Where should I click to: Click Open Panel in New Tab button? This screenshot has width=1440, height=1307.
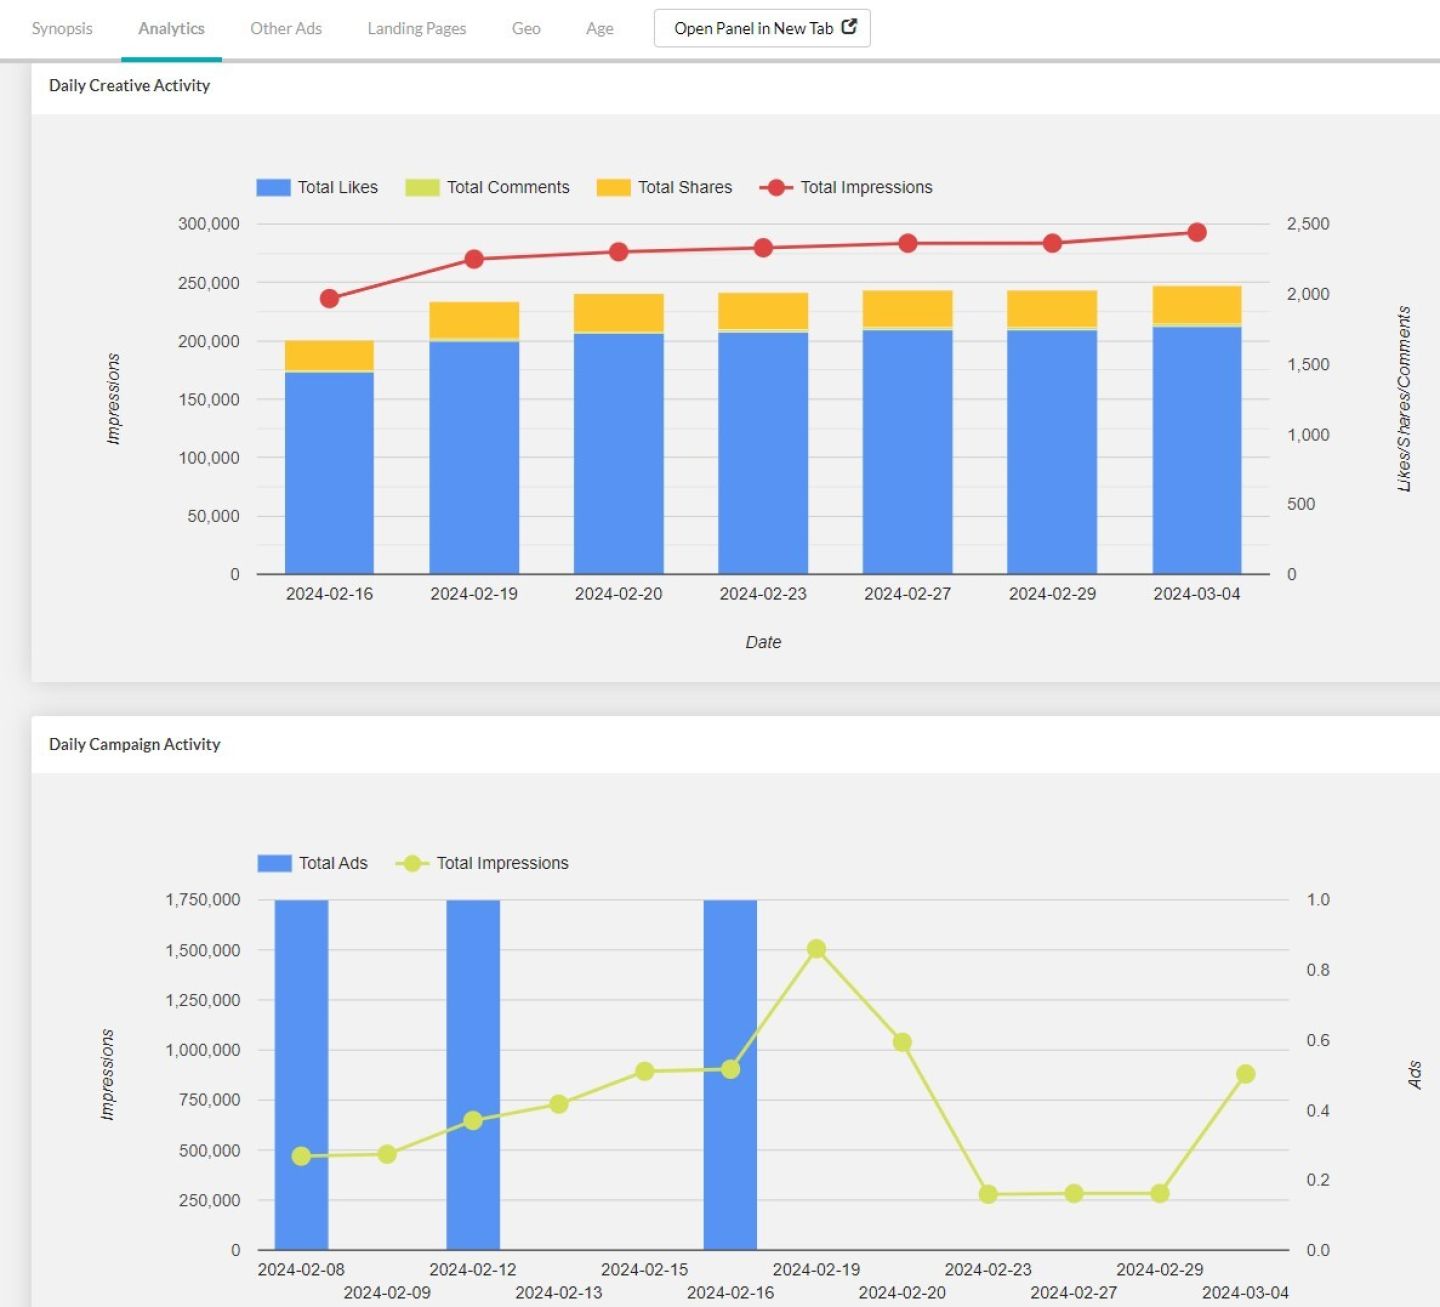753,28
